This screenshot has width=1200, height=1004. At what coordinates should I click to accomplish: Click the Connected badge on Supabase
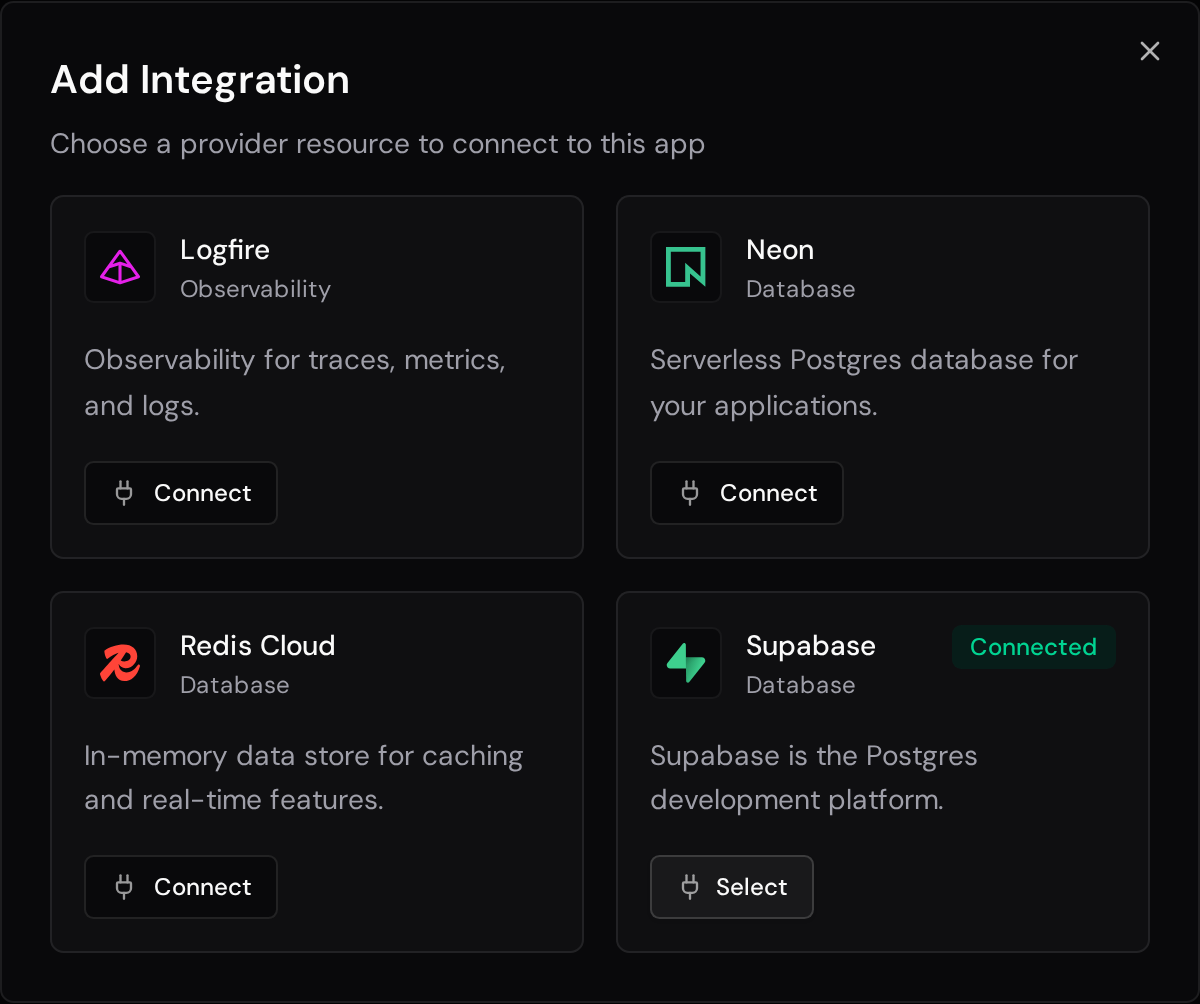pos(1034,647)
